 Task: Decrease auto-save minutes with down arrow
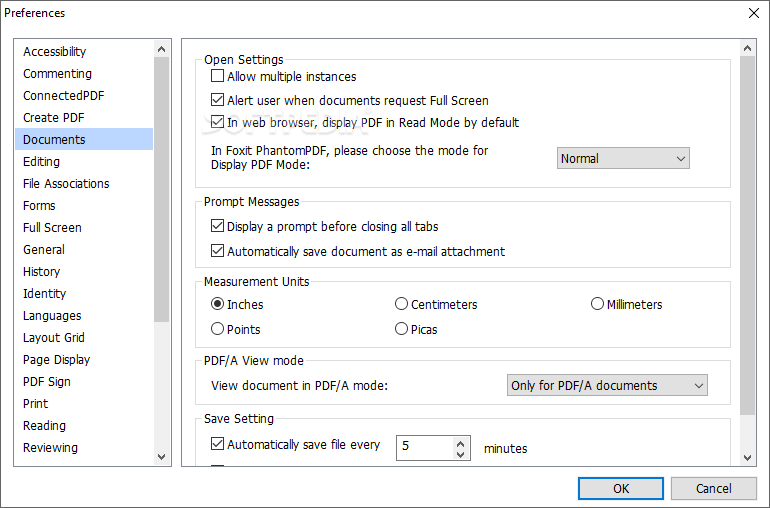pyautogui.click(x=460, y=454)
